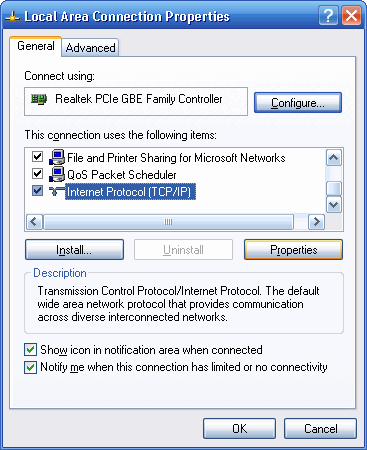Toggle the QoS Packet Scheduler checkbox
This screenshot has height=450, width=367.
(x=37, y=174)
